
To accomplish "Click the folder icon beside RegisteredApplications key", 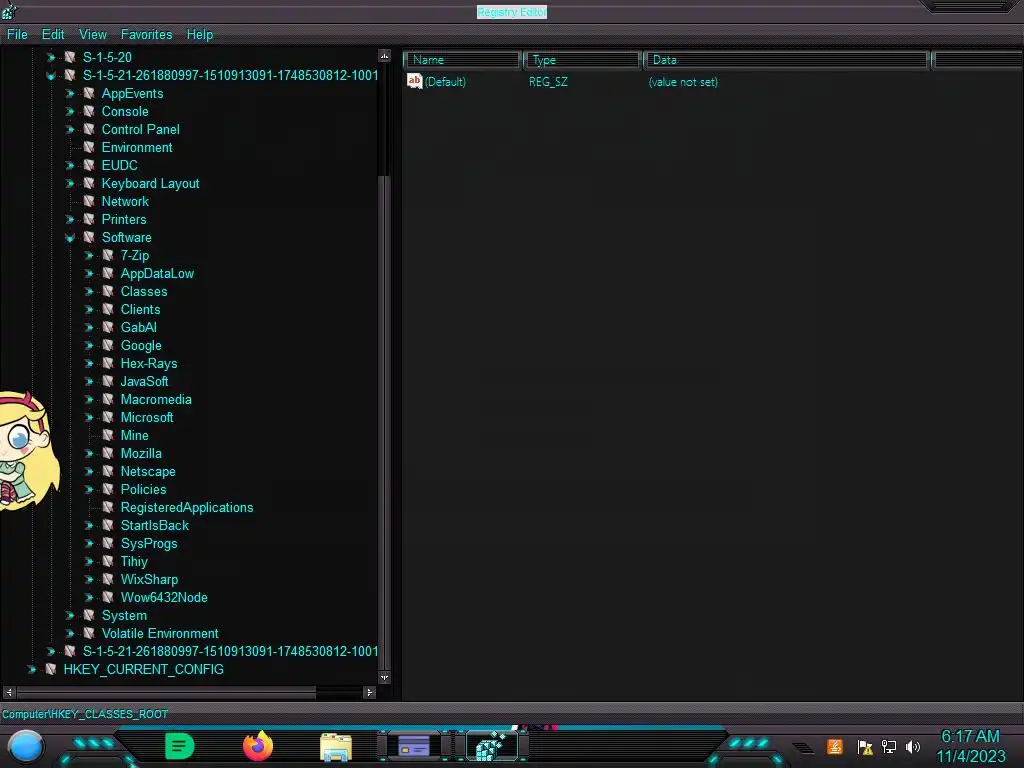I will (108, 507).
